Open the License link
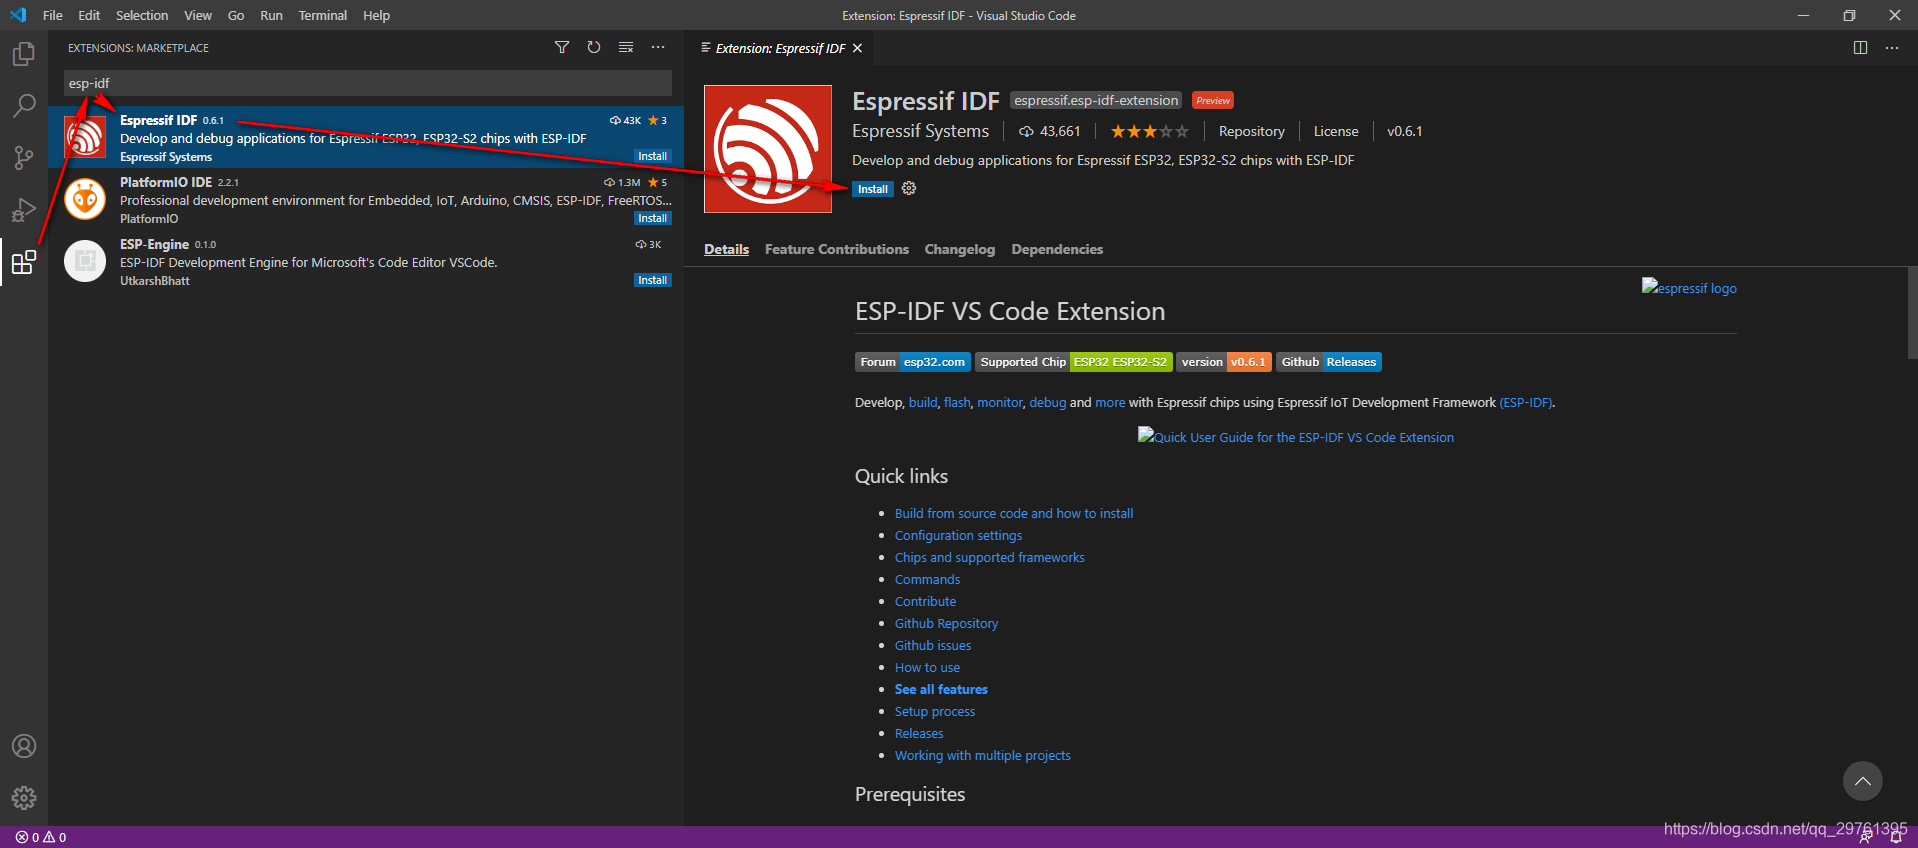The image size is (1918, 848). point(1336,131)
